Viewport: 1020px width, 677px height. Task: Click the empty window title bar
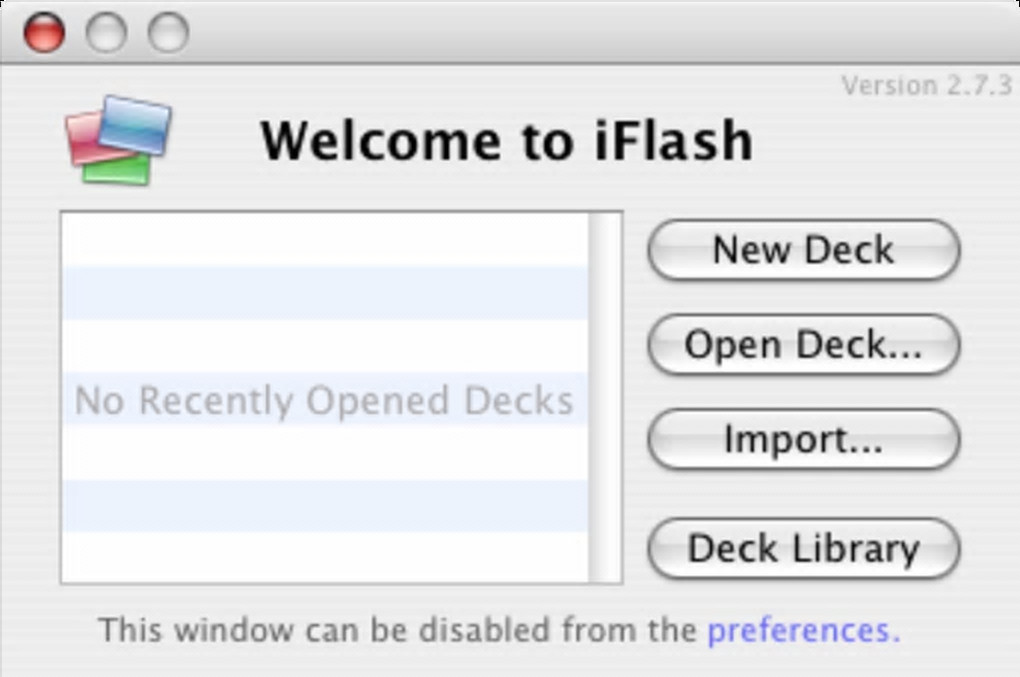[x=600, y=32]
